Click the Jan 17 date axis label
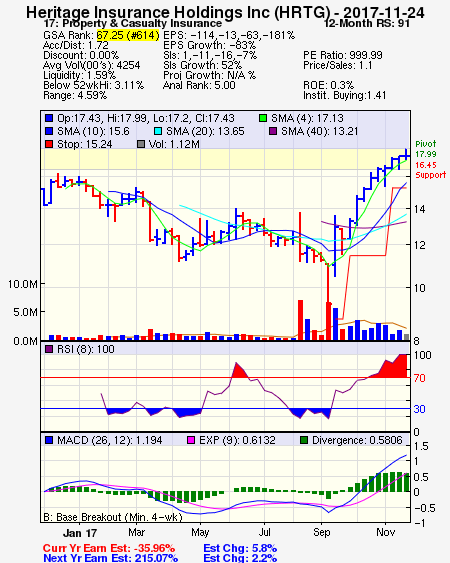450x563 pixels. click(80, 533)
